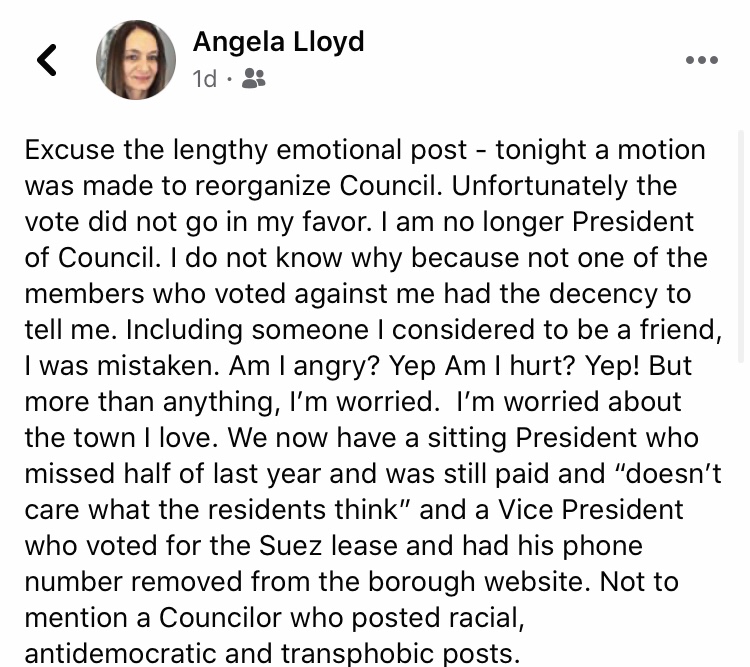Tap the back arrow icon
The width and height of the screenshot is (750, 667).
47,60
